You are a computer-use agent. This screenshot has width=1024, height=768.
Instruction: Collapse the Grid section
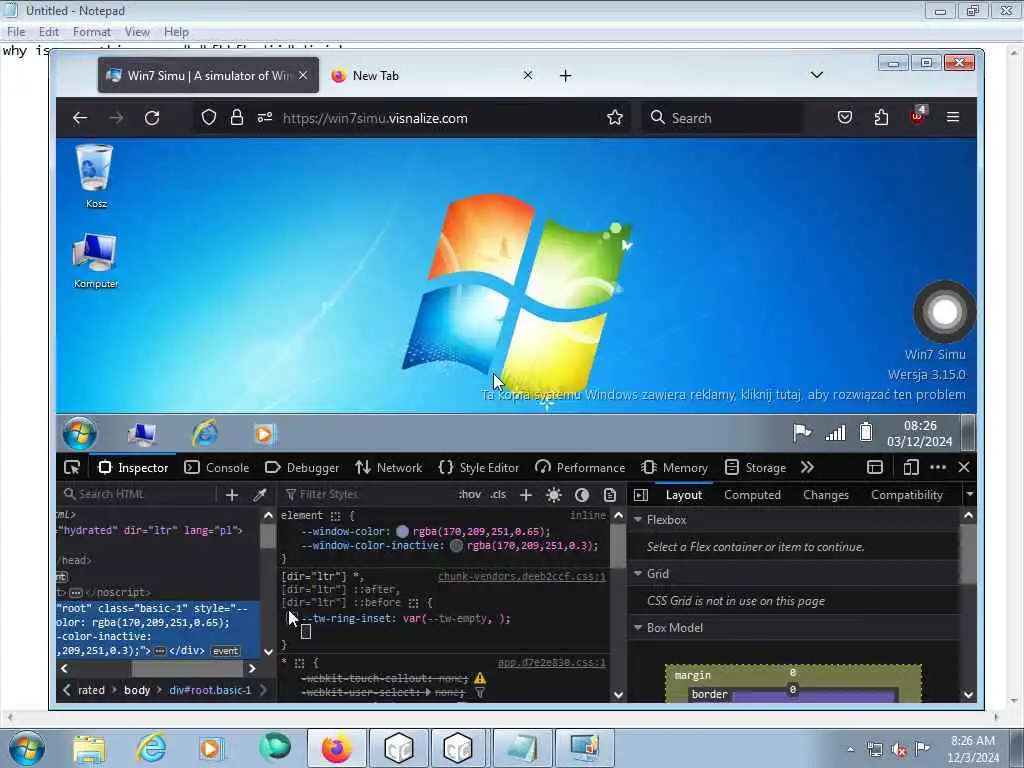coord(639,573)
